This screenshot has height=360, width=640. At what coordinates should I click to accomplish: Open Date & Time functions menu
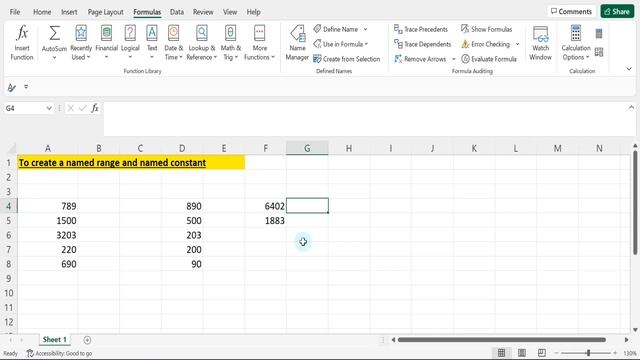click(x=173, y=43)
